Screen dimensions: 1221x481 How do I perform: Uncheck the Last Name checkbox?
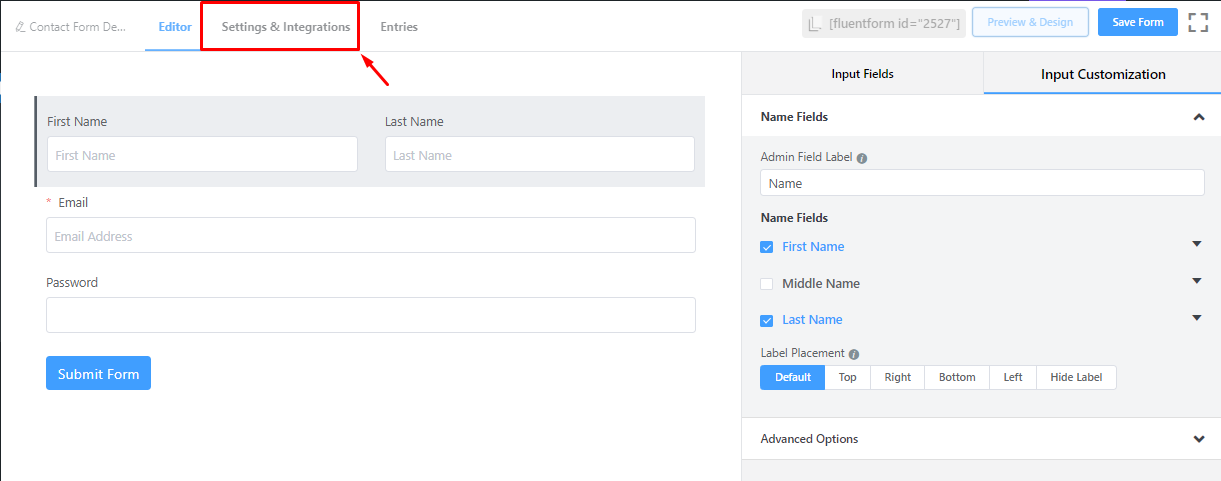pos(767,321)
